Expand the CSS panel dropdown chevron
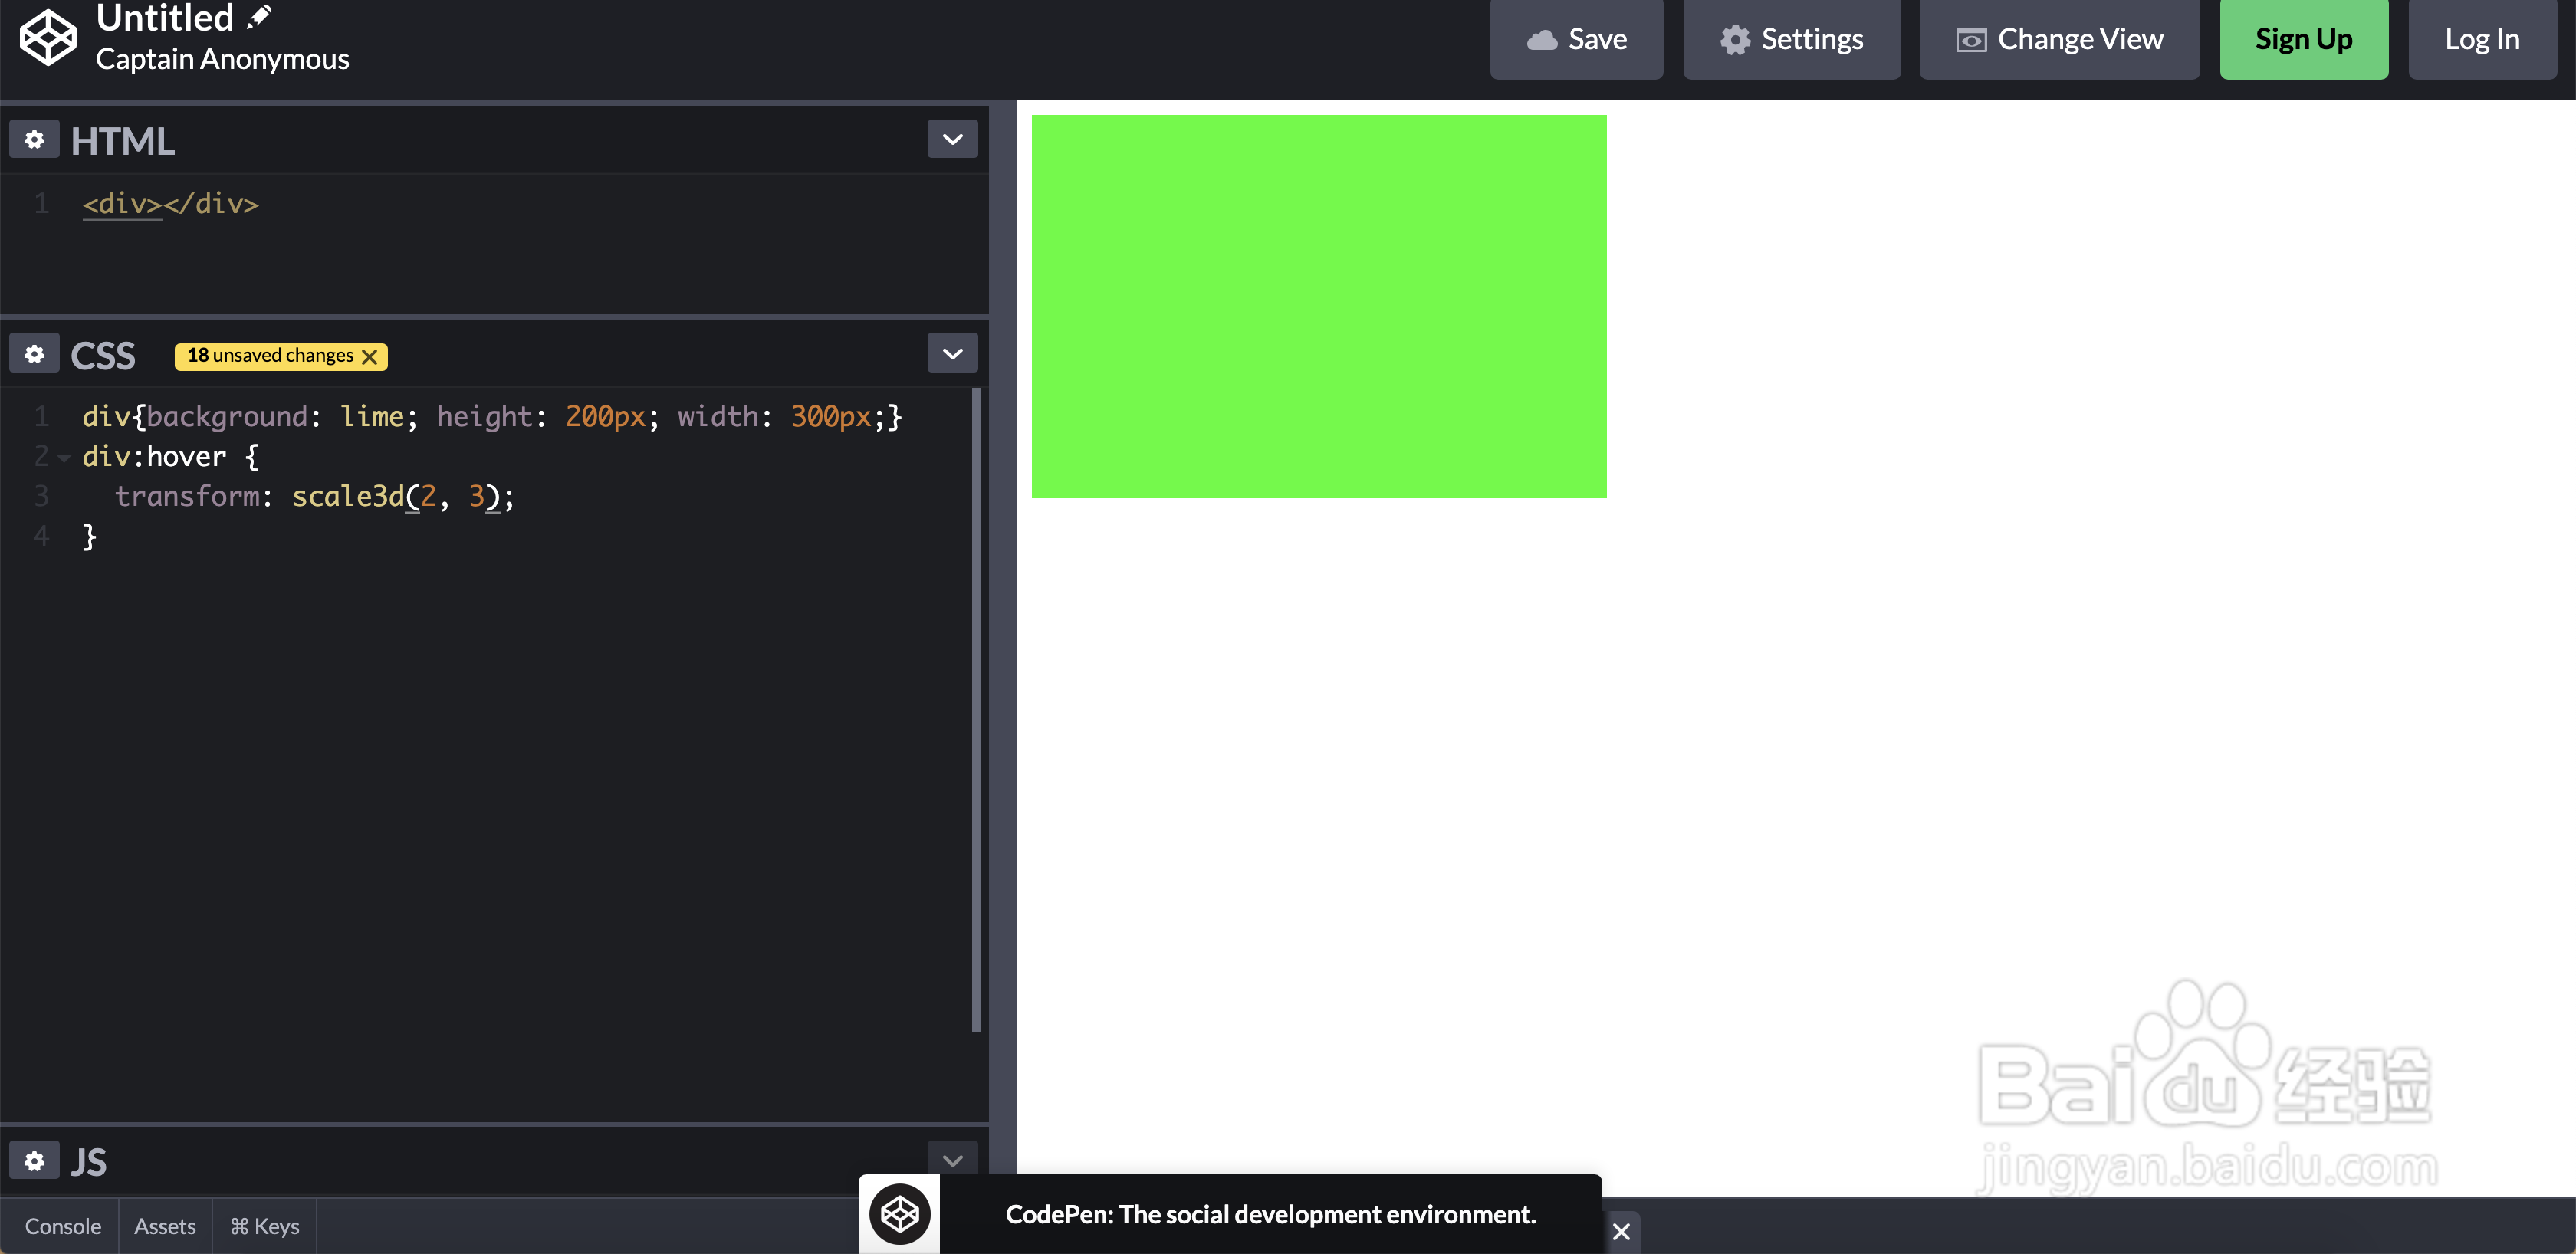Viewport: 2576px width, 1254px height. coord(952,353)
